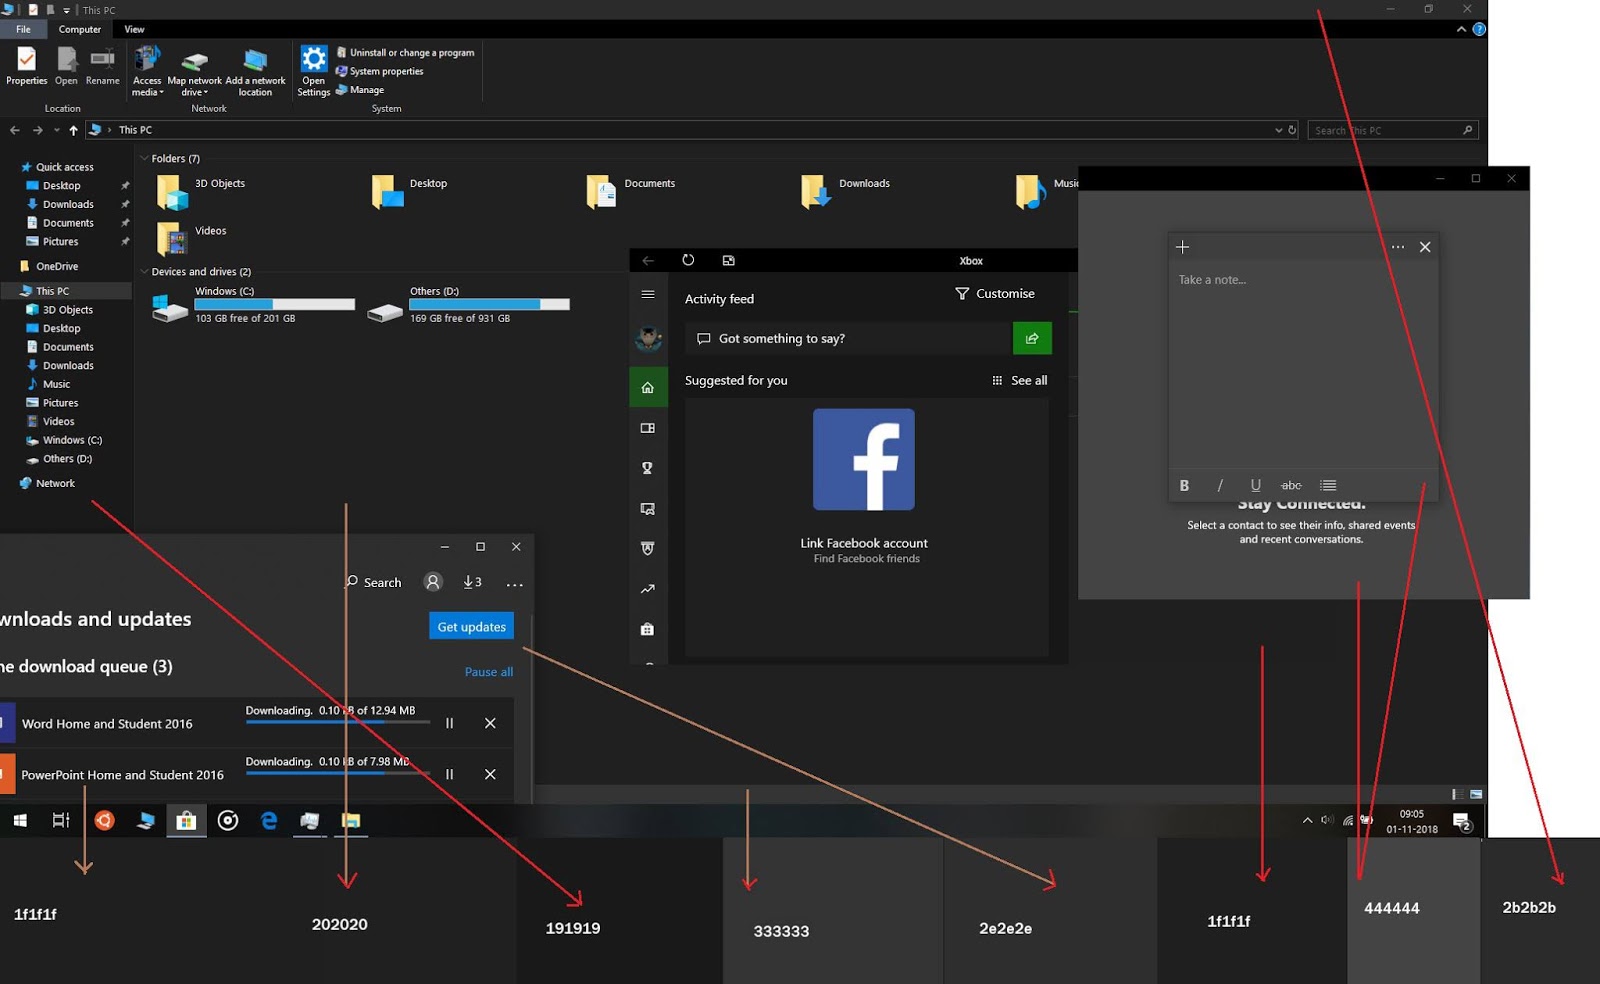
Task: Open the Xbox hamburger navigation menu
Action: 646,295
